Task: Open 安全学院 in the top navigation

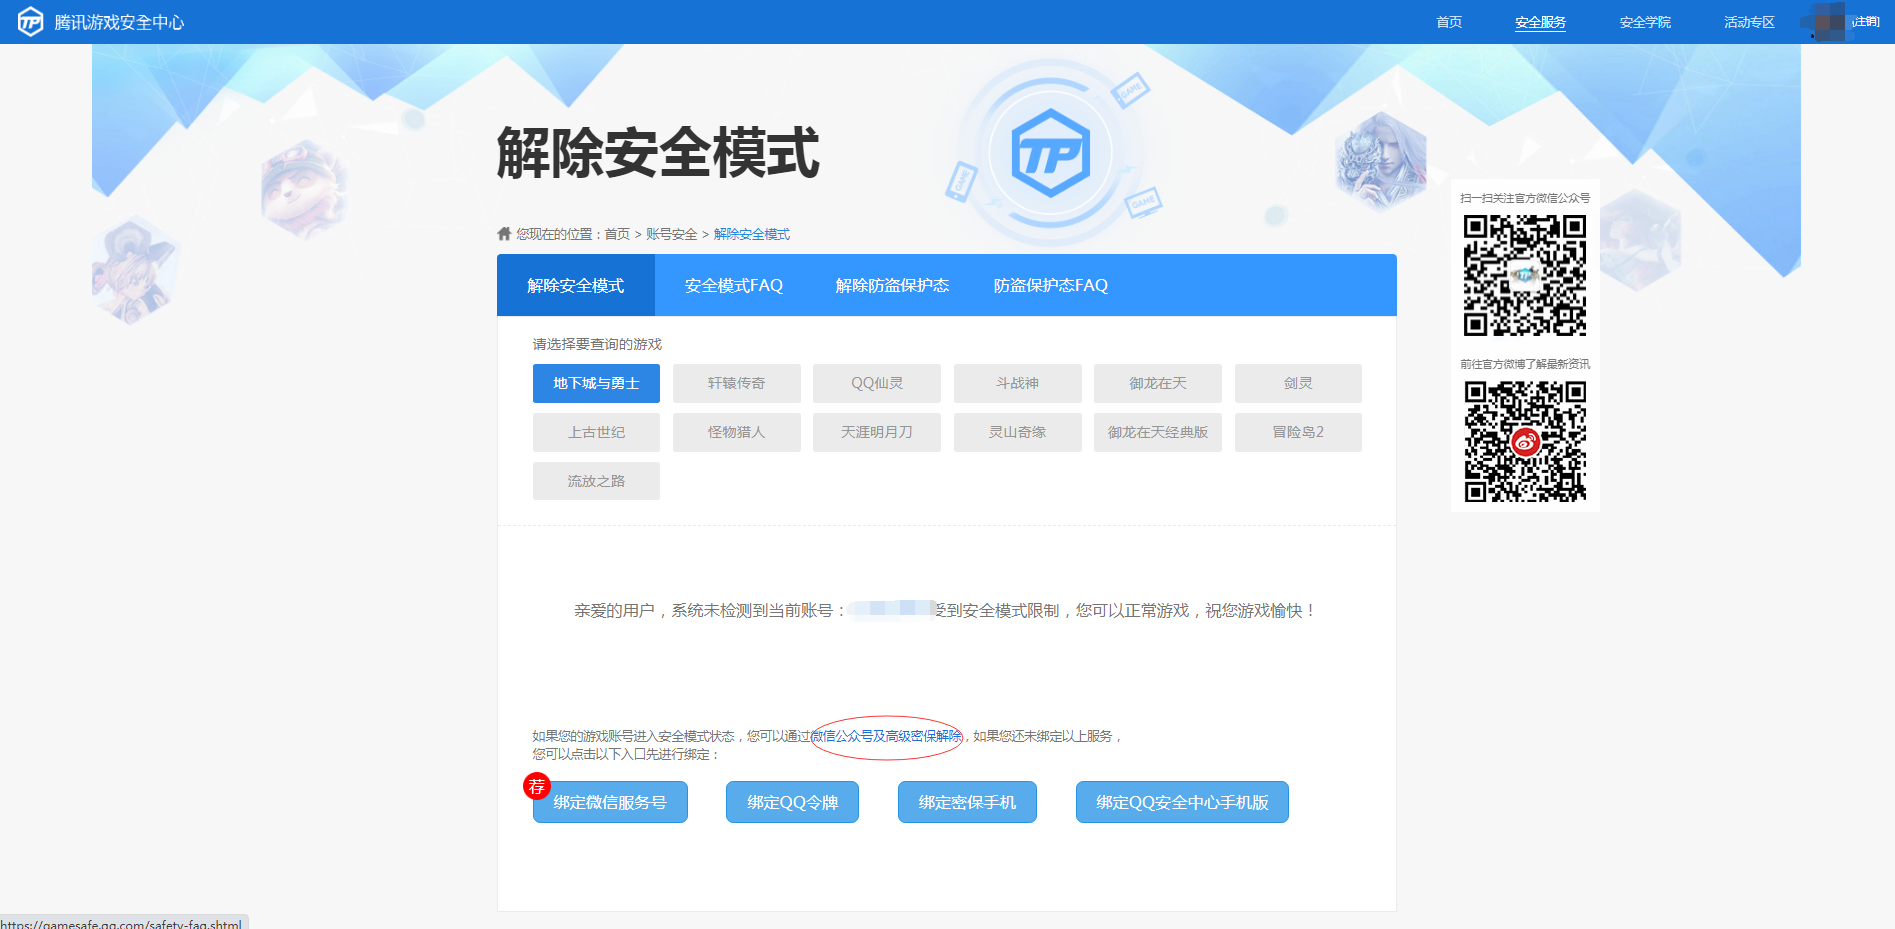Action: [x=1645, y=22]
